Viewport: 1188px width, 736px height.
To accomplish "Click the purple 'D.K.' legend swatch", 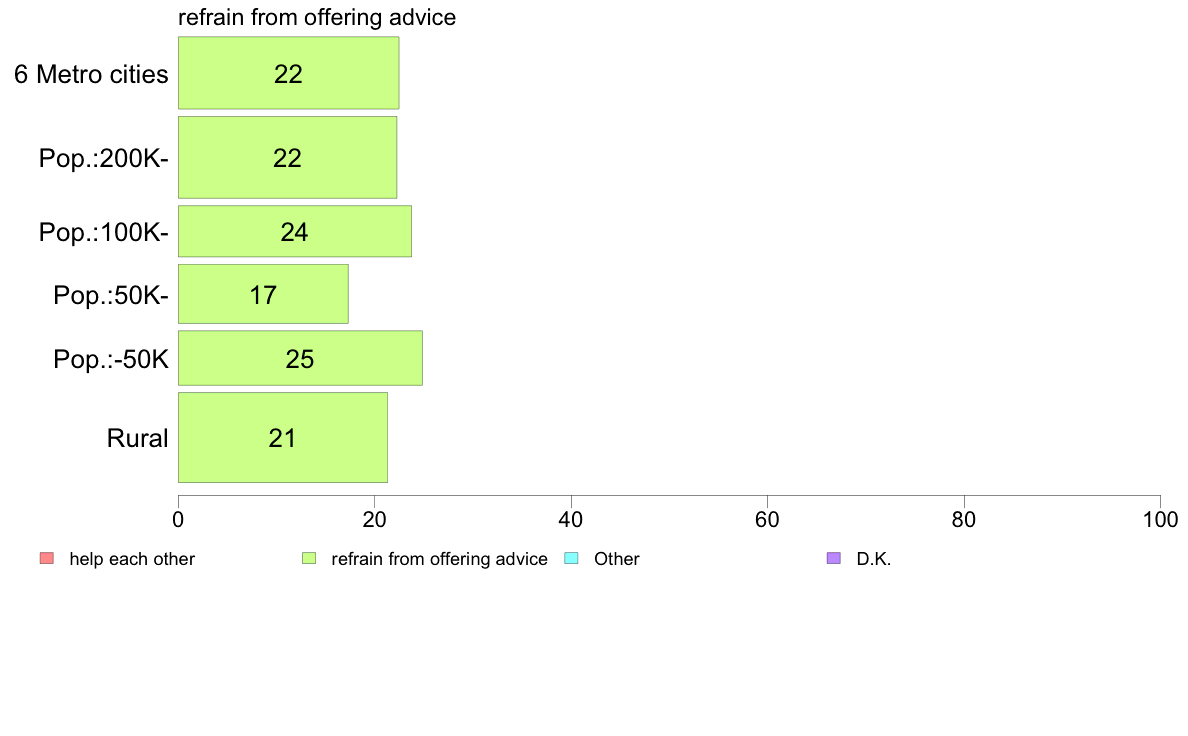I will 834,559.
